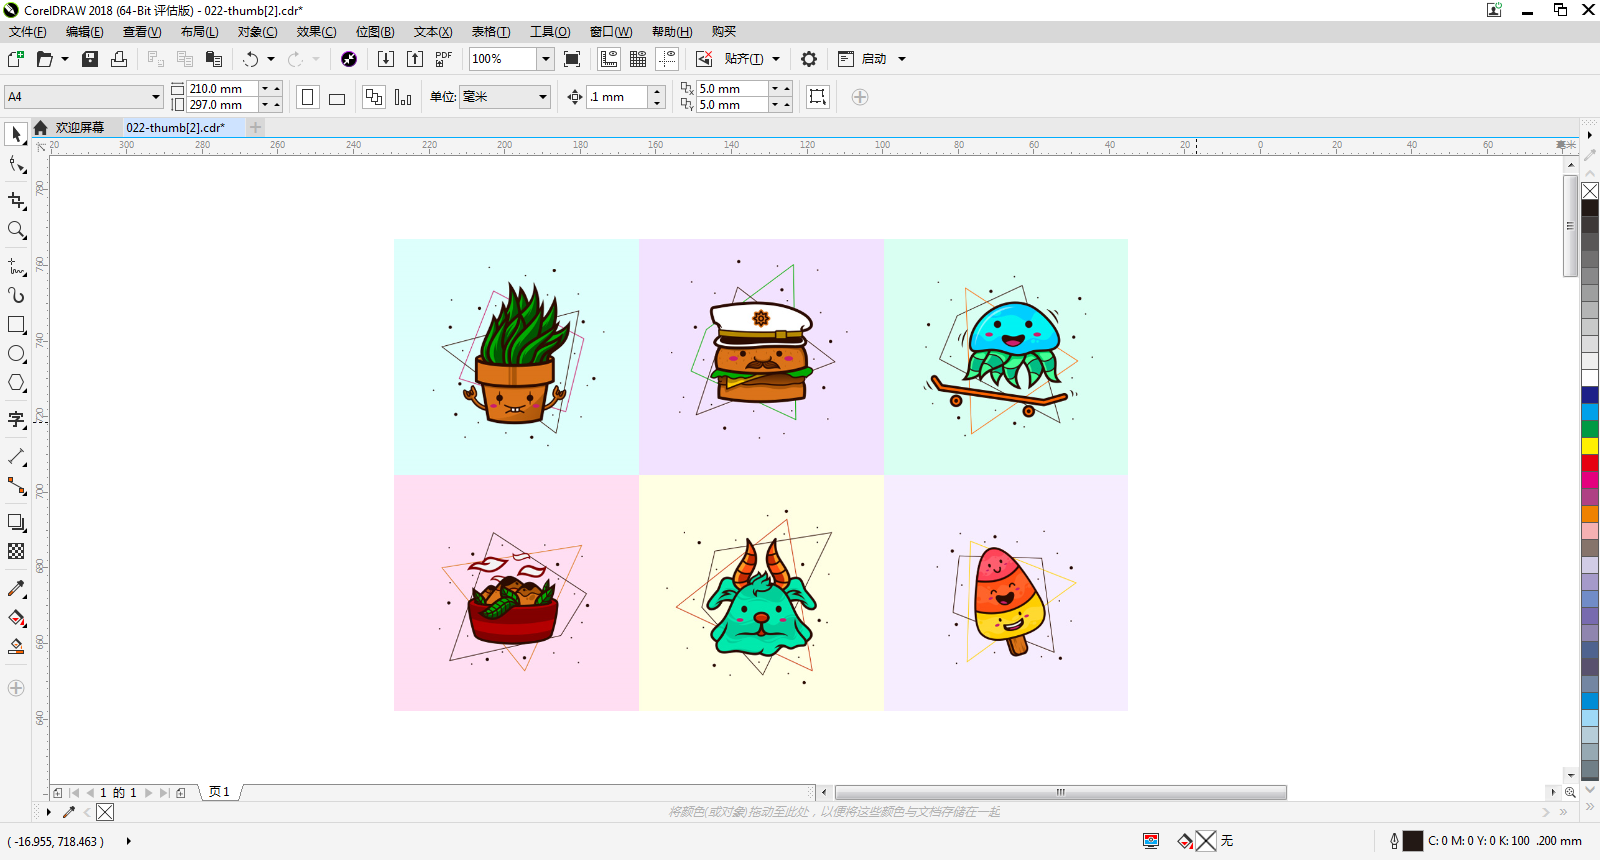
Task: Save the current document
Action: pyautogui.click(x=90, y=59)
